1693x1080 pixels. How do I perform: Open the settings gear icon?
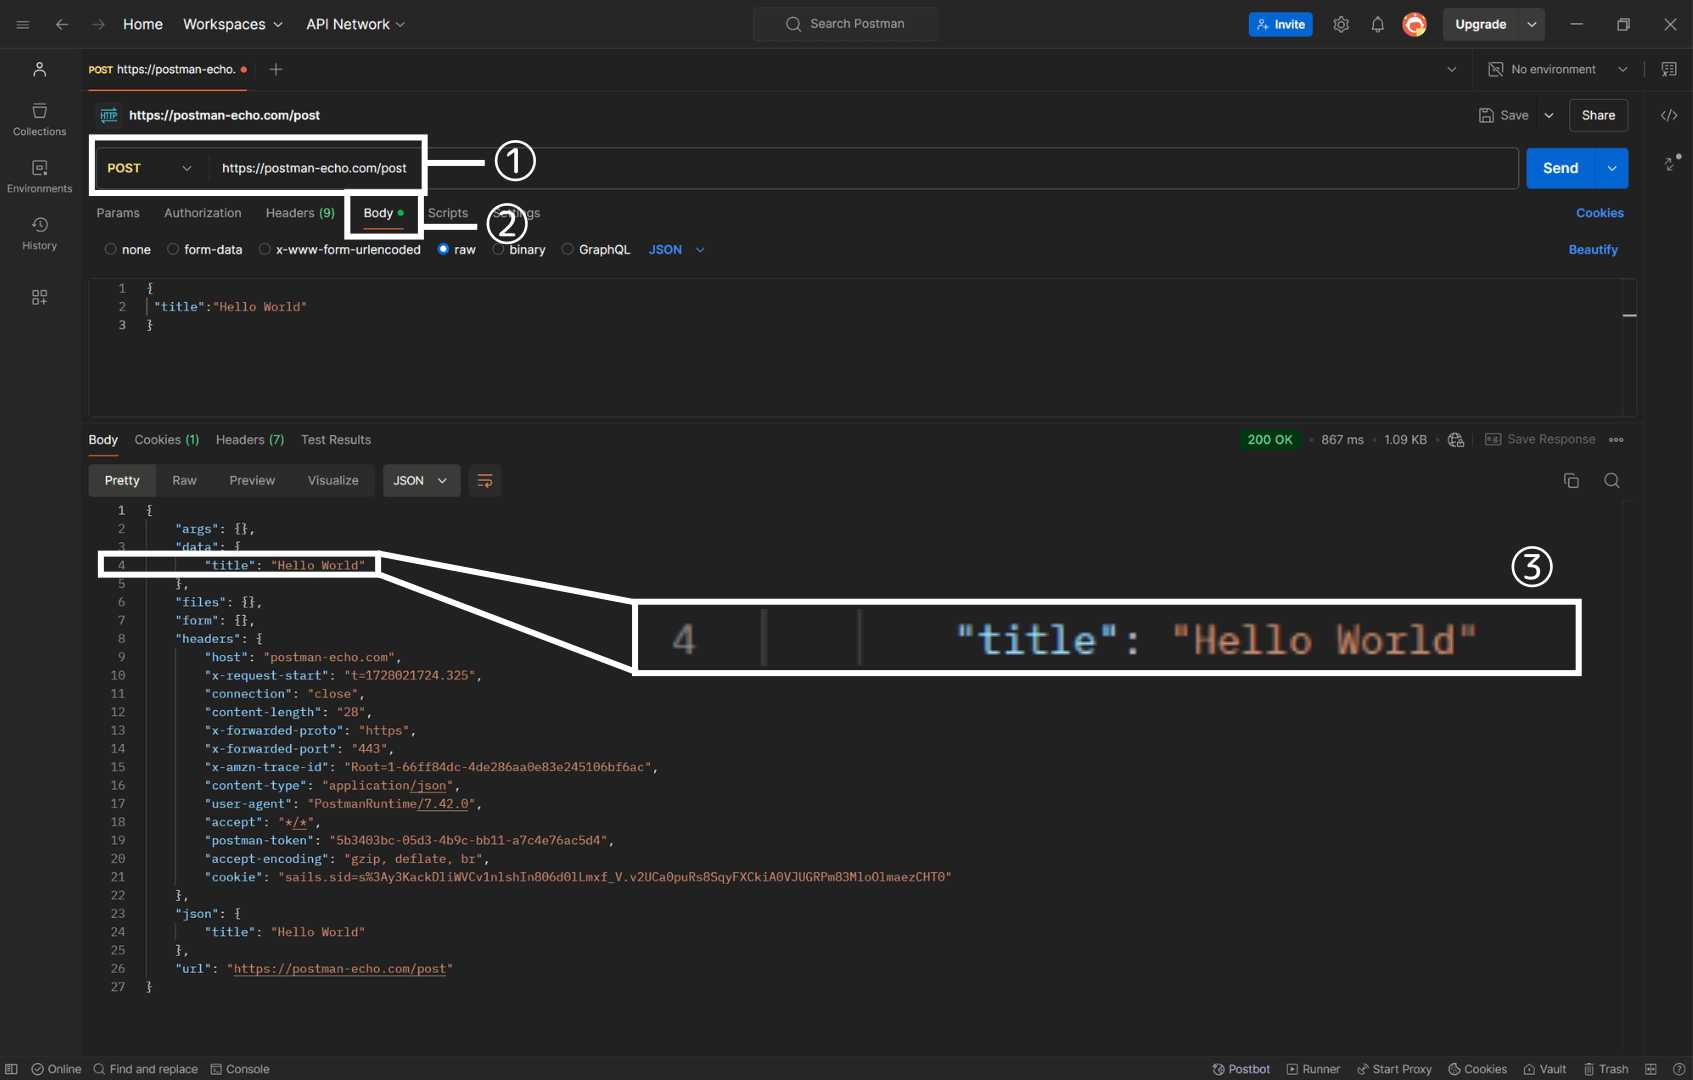point(1341,24)
